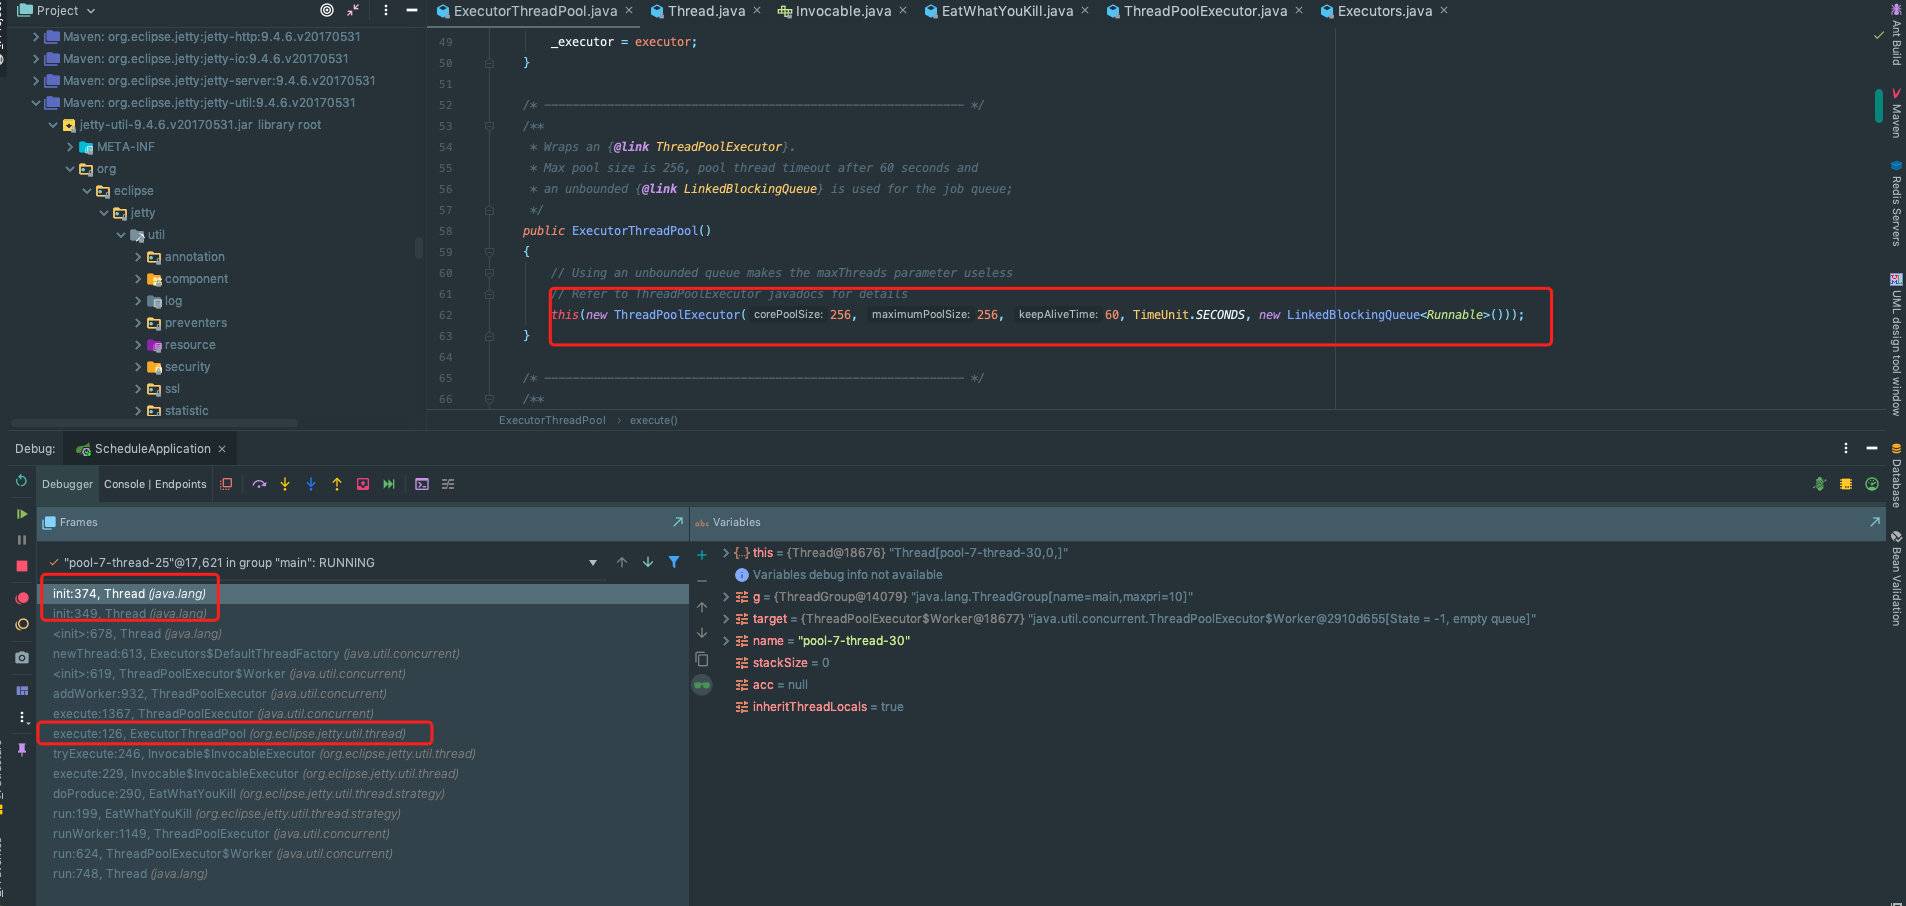Resume program with green play icon
This screenshot has width=1906, height=906.
pyautogui.click(x=22, y=514)
